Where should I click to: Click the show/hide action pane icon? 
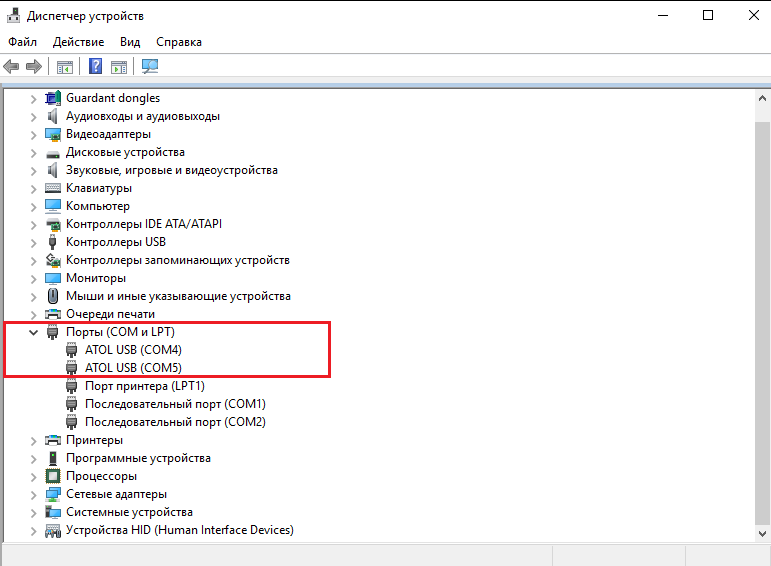(119, 67)
